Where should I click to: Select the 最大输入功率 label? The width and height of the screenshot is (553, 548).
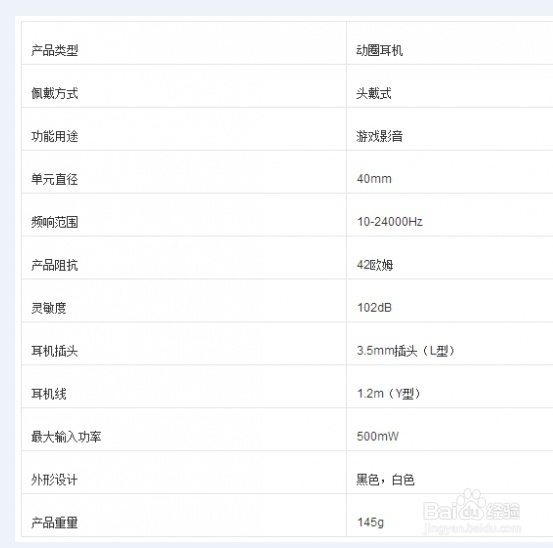(66, 437)
